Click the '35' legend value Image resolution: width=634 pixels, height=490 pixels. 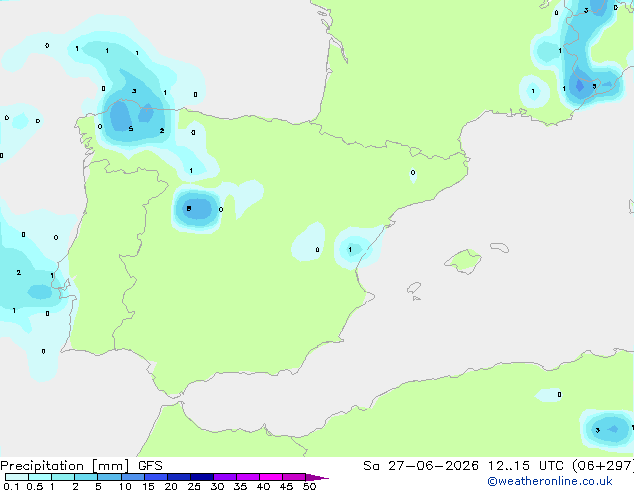pos(240,486)
